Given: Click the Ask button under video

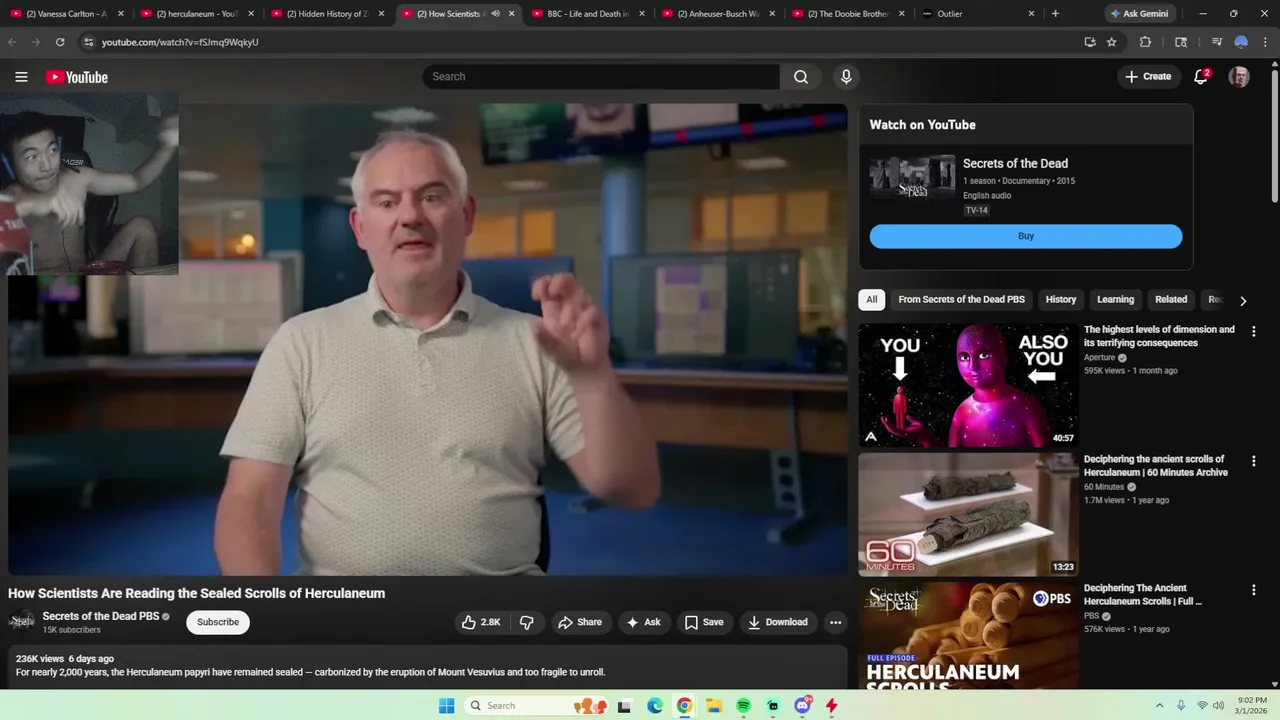Looking at the screenshot, I should [x=643, y=622].
